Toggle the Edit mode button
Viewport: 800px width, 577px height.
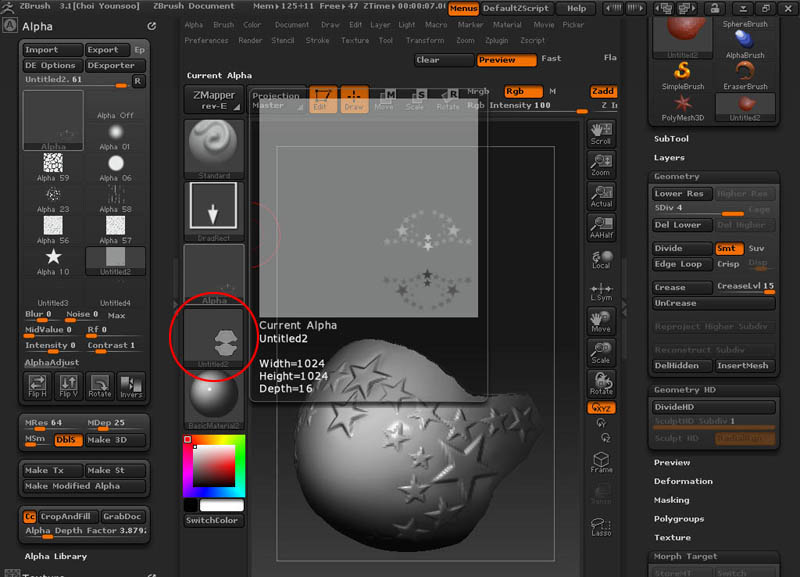(x=323, y=98)
